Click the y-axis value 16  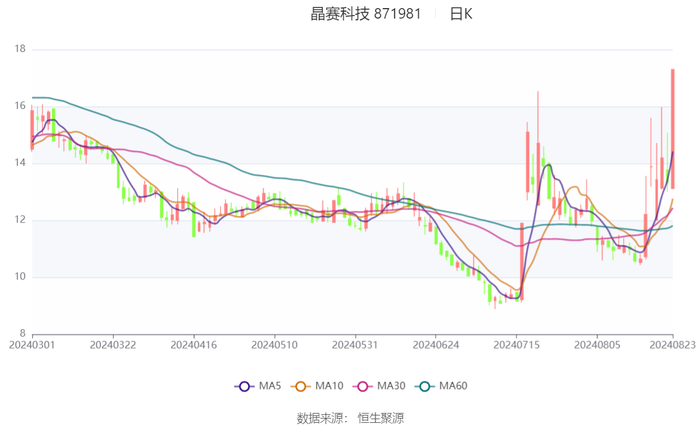coord(20,106)
